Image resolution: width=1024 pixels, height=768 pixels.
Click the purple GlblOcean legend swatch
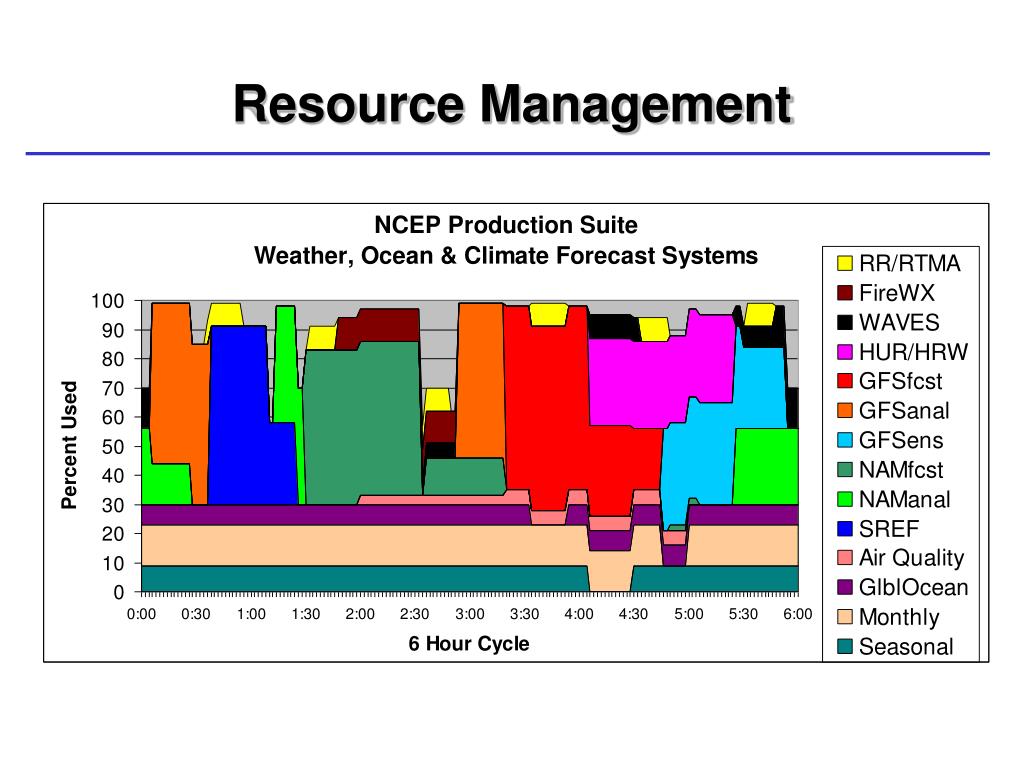pos(844,587)
